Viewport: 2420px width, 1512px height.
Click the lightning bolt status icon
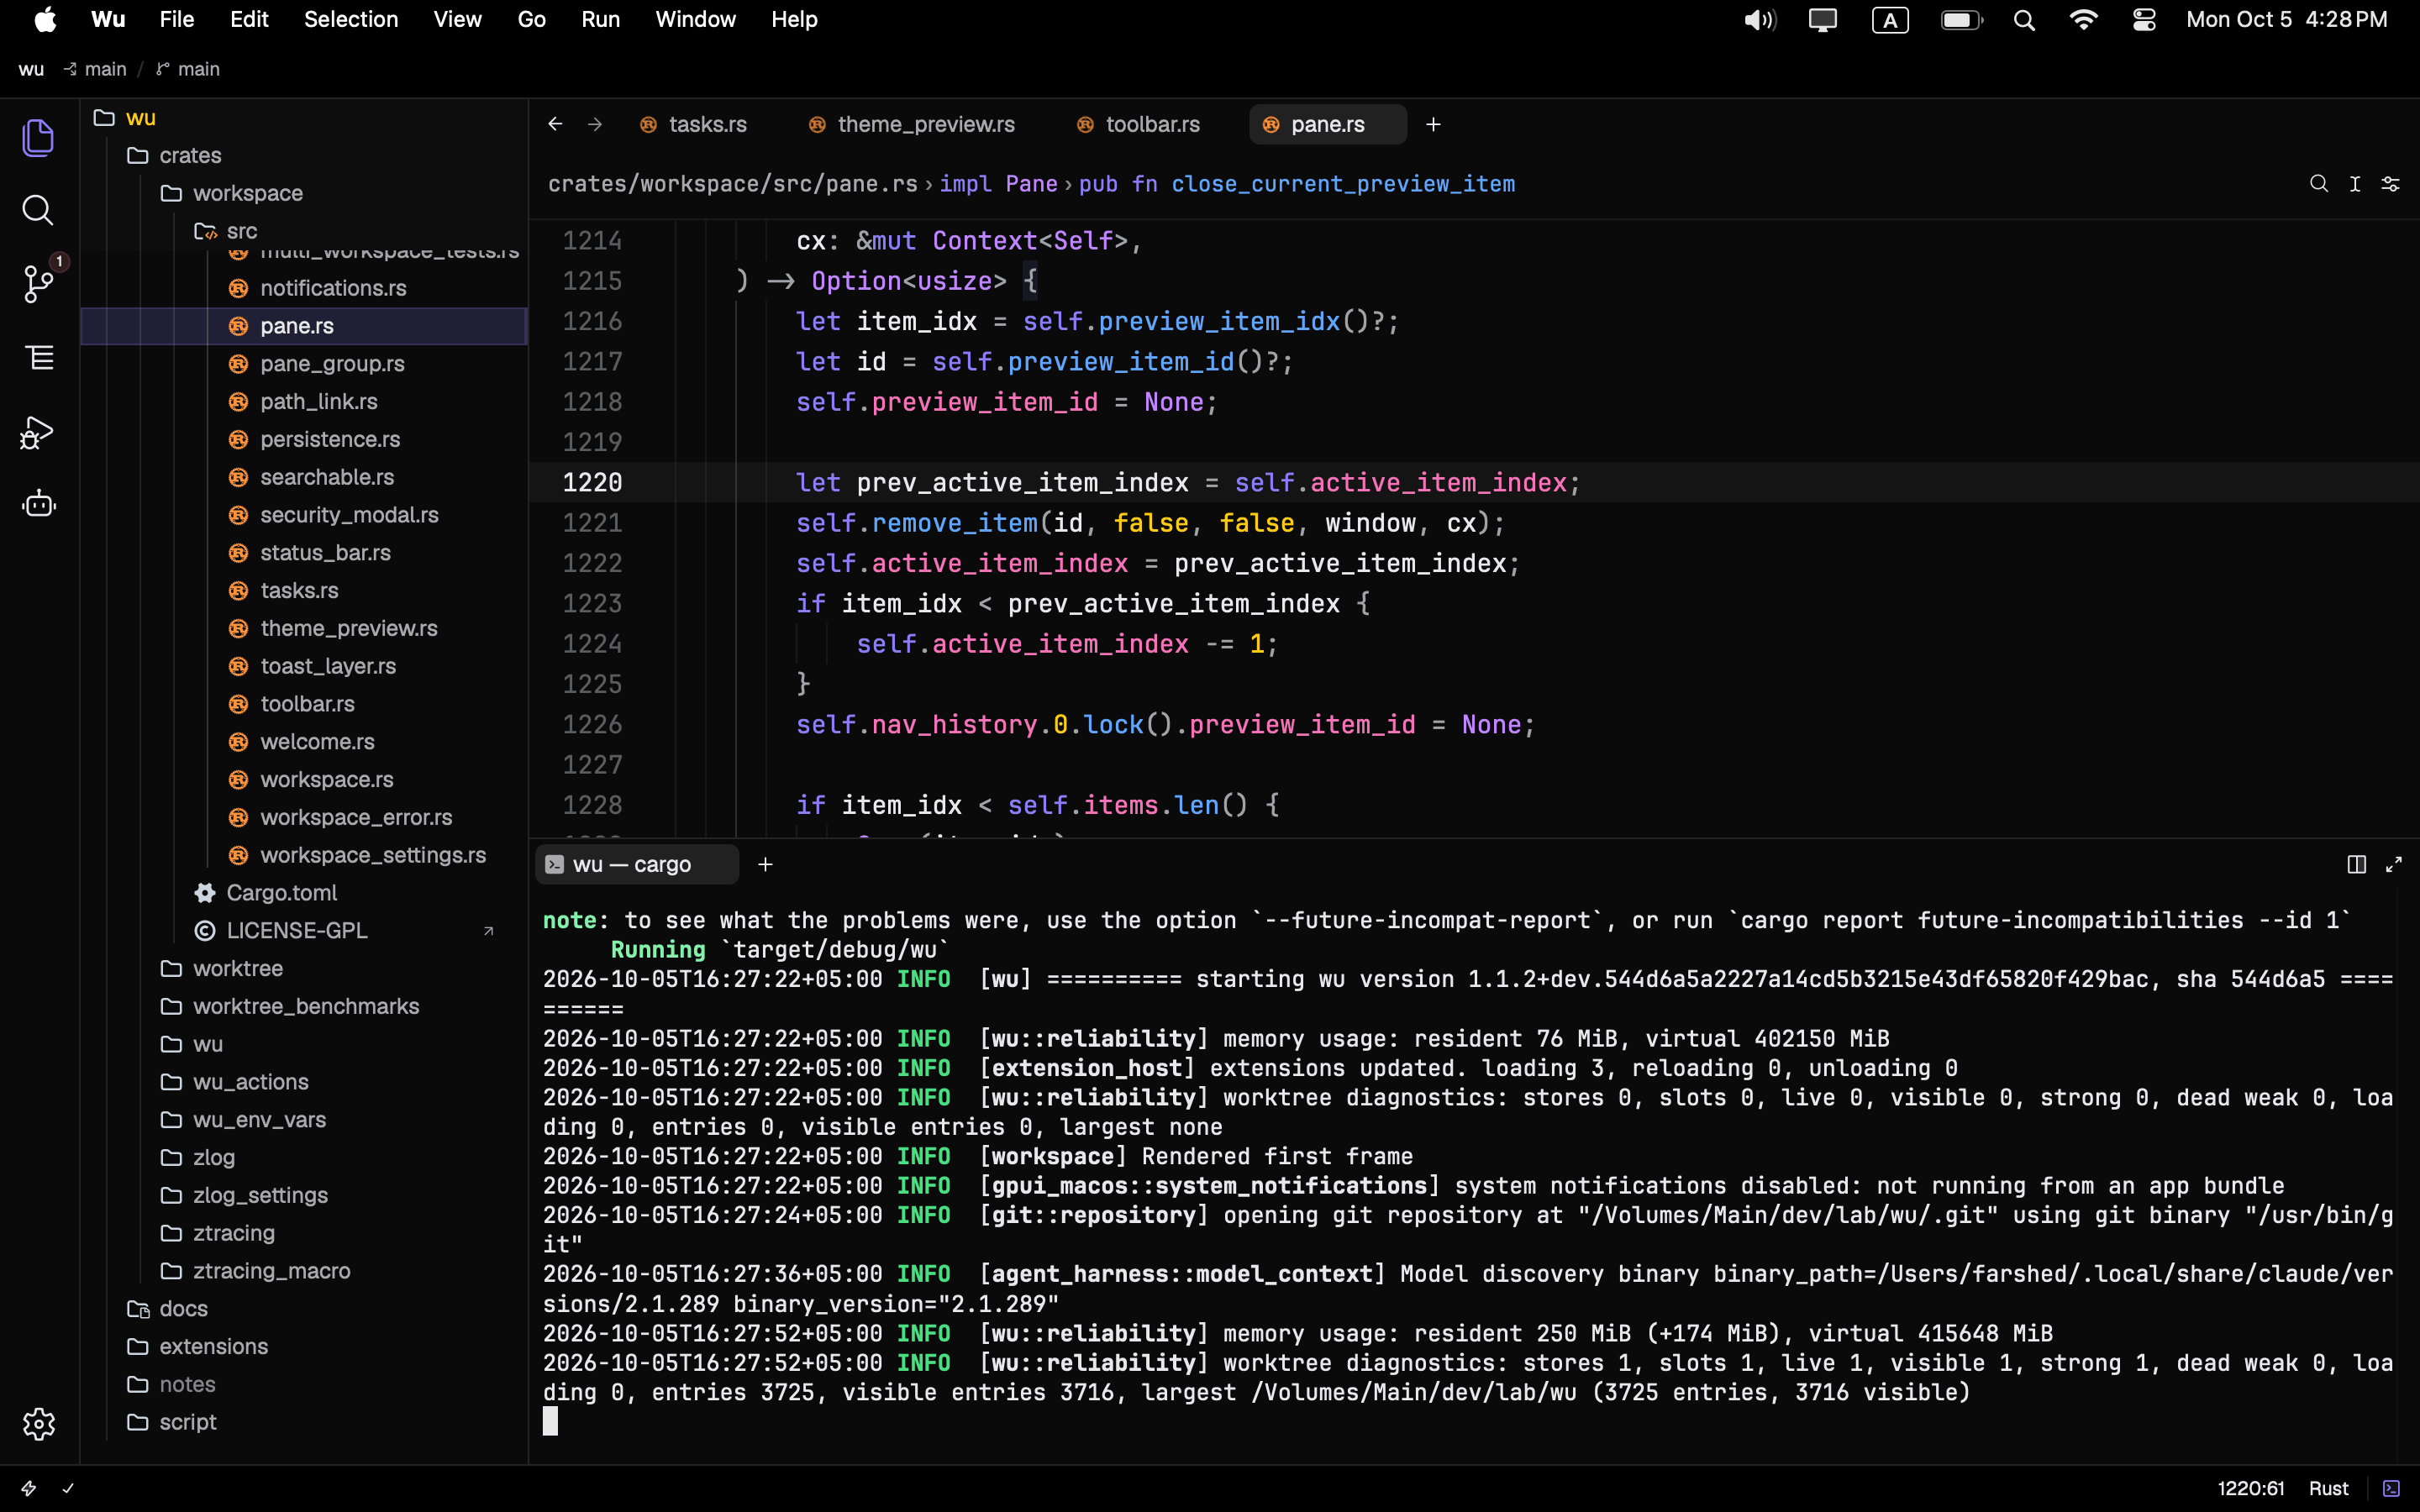pyautogui.click(x=29, y=1488)
